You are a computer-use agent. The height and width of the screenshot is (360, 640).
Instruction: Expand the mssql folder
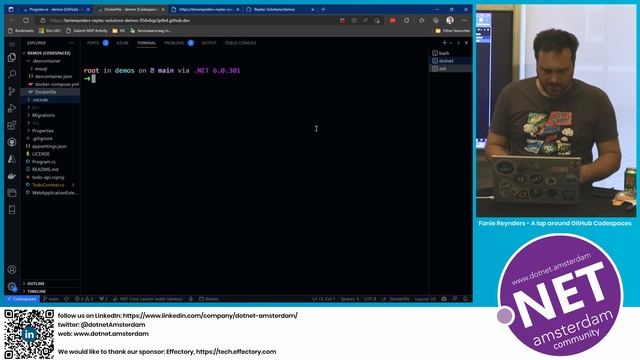pyautogui.click(x=41, y=69)
